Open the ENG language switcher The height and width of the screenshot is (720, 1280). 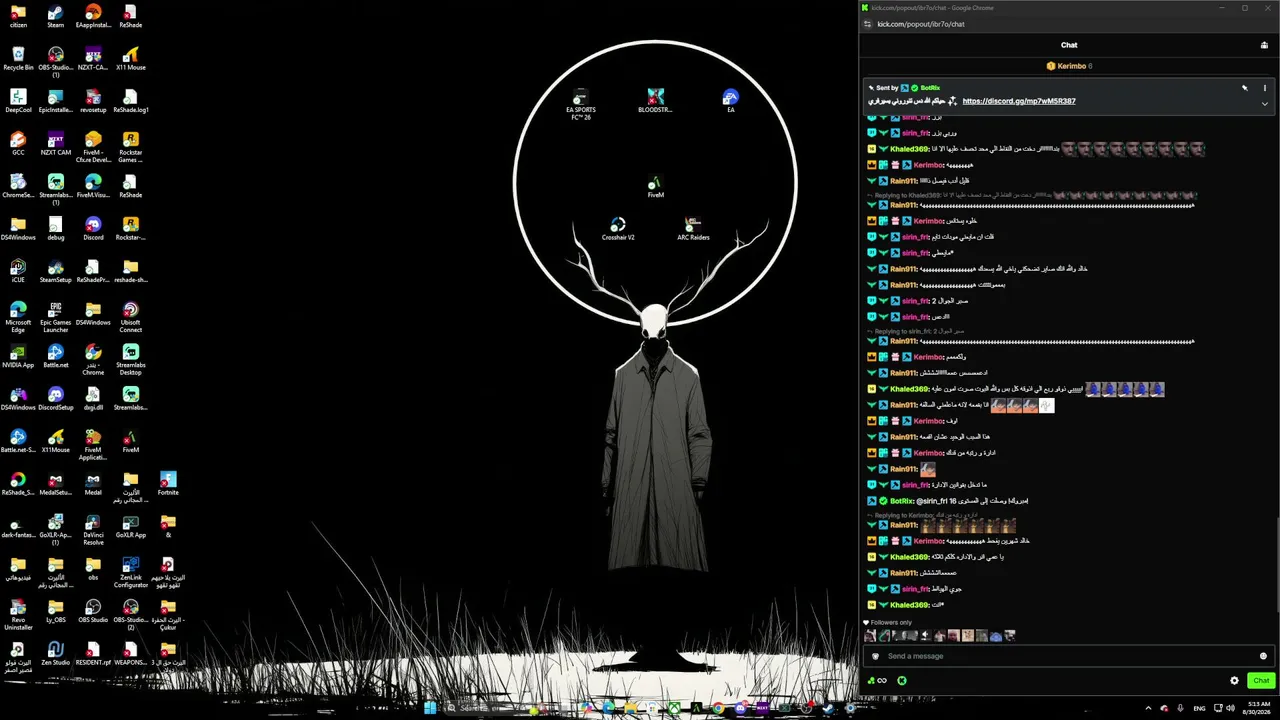coord(1199,708)
